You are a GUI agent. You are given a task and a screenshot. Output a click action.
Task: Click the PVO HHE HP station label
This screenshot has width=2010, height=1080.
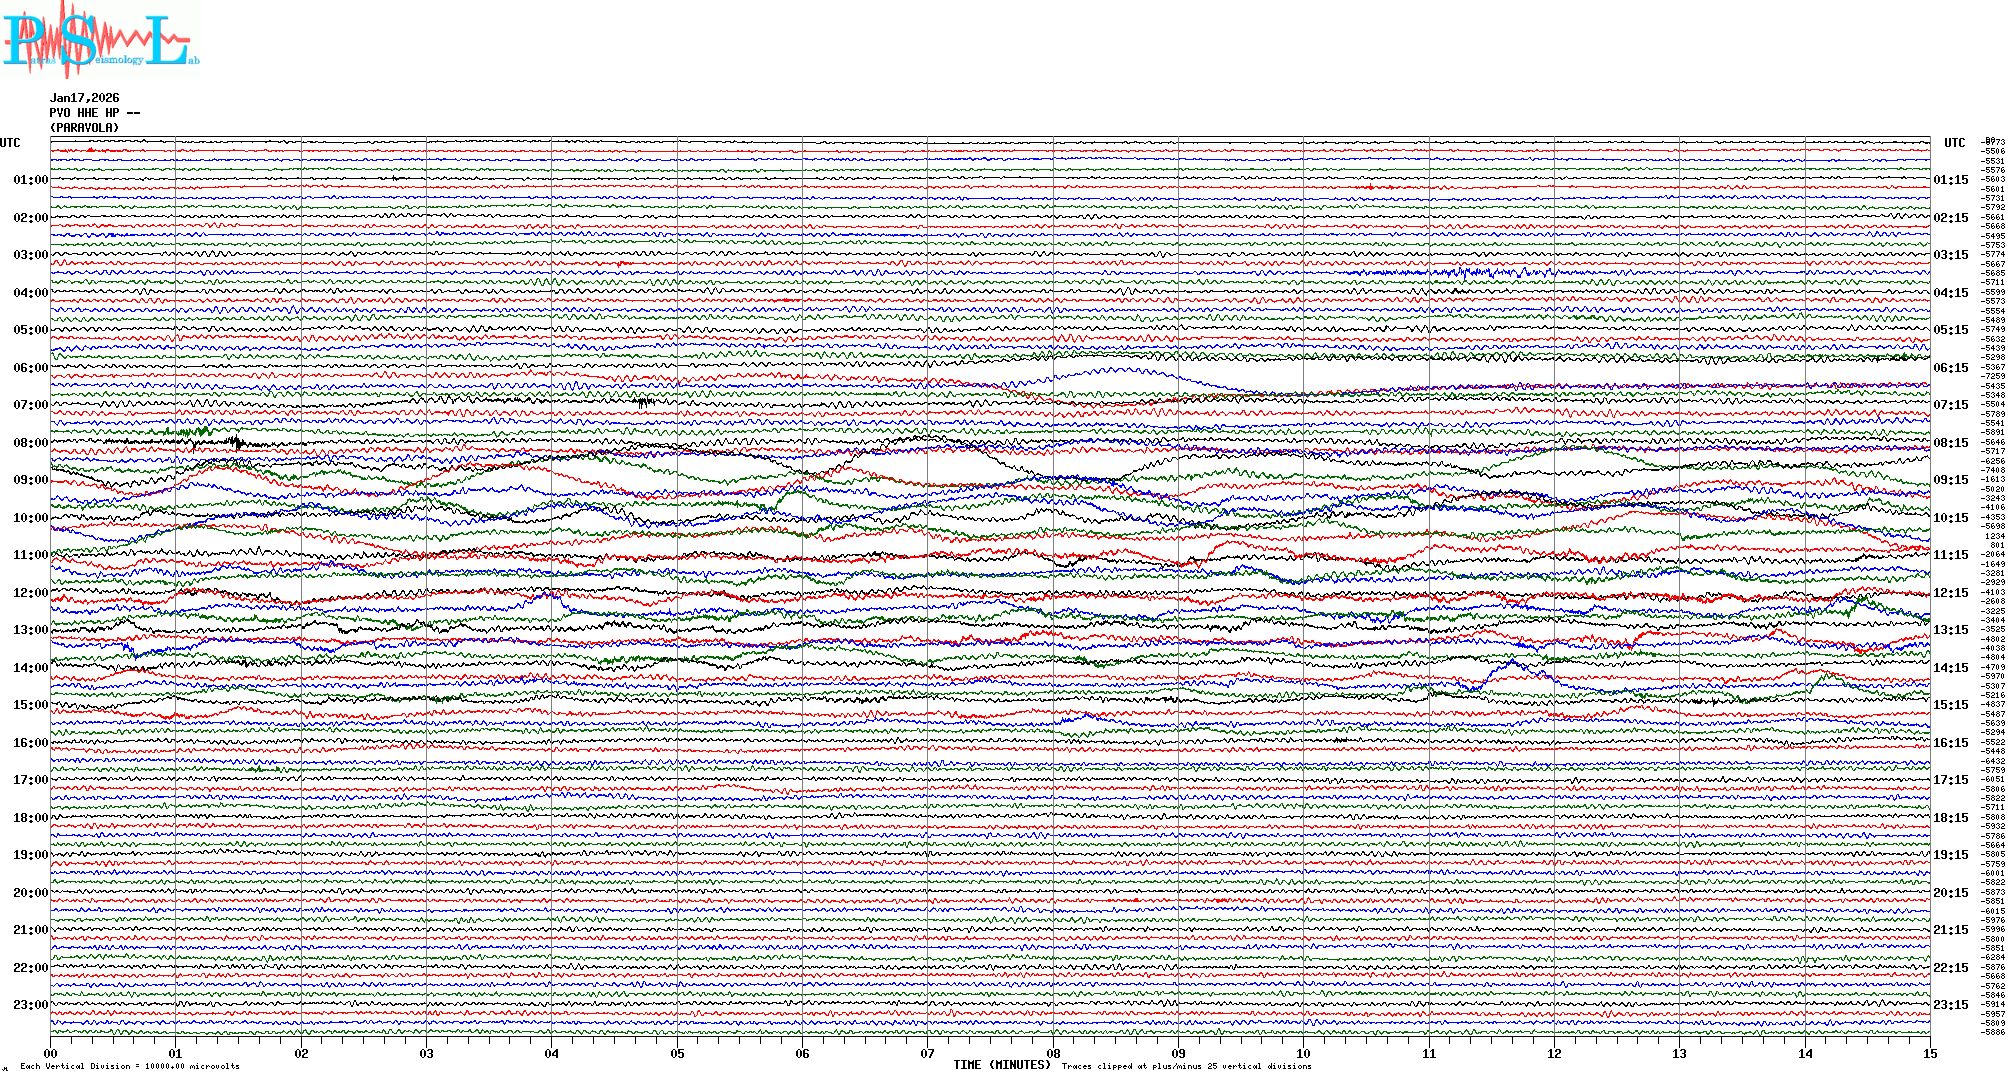(94, 113)
